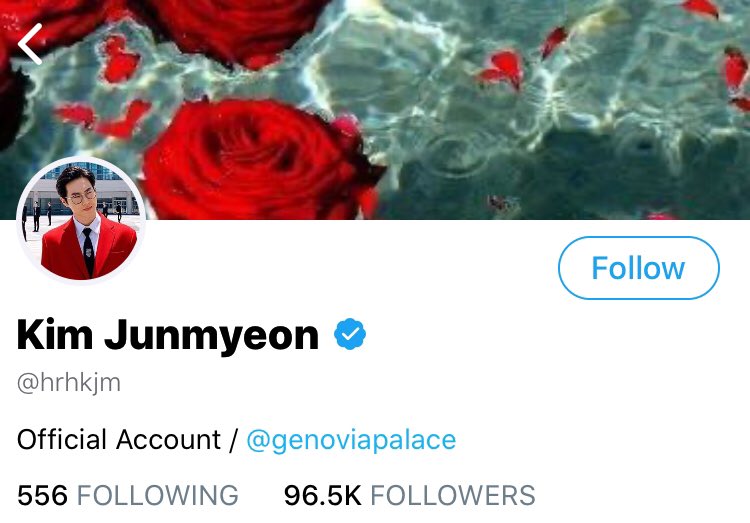Go back using the white arrow
Viewport: 750px width, 523px height.
30,44
